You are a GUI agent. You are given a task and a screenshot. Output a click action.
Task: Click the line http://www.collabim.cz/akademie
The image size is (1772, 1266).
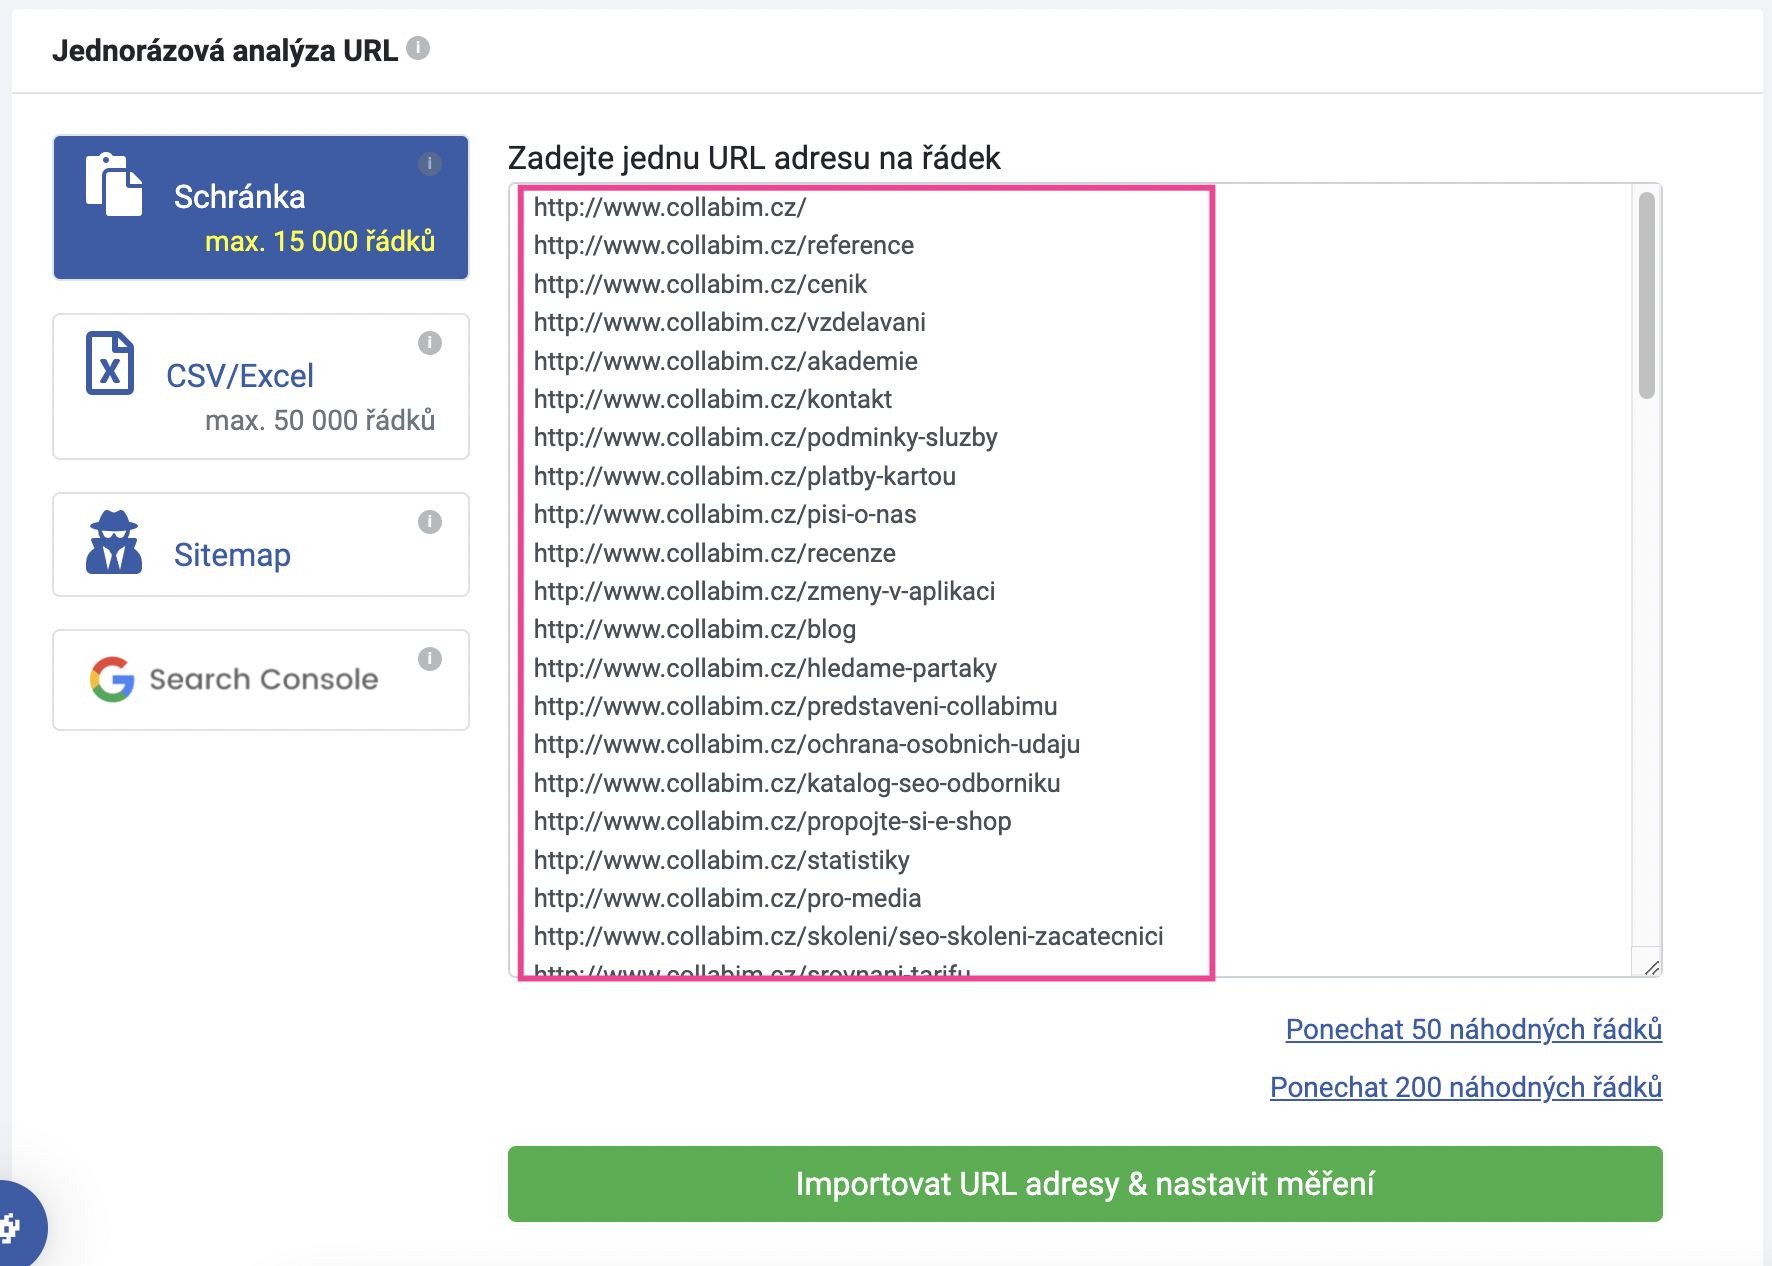click(x=726, y=361)
